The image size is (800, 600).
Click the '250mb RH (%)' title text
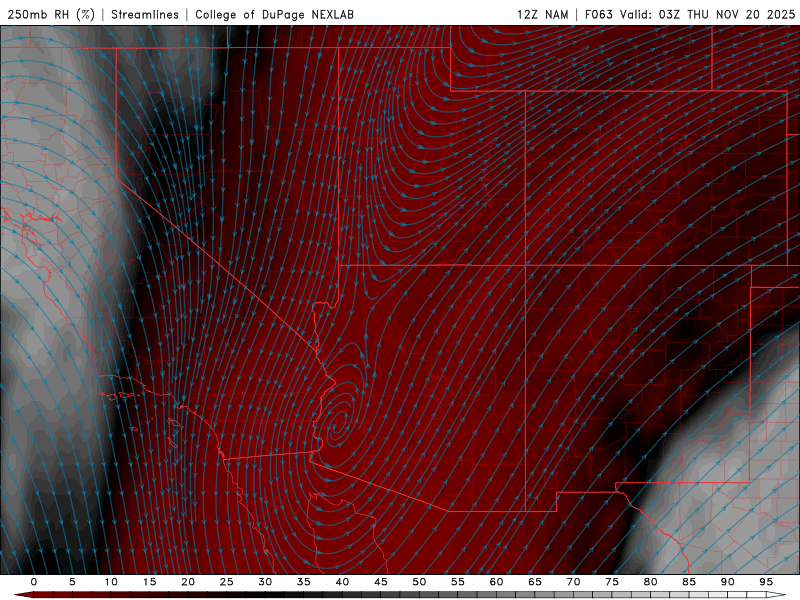pyautogui.click(x=51, y=14)
